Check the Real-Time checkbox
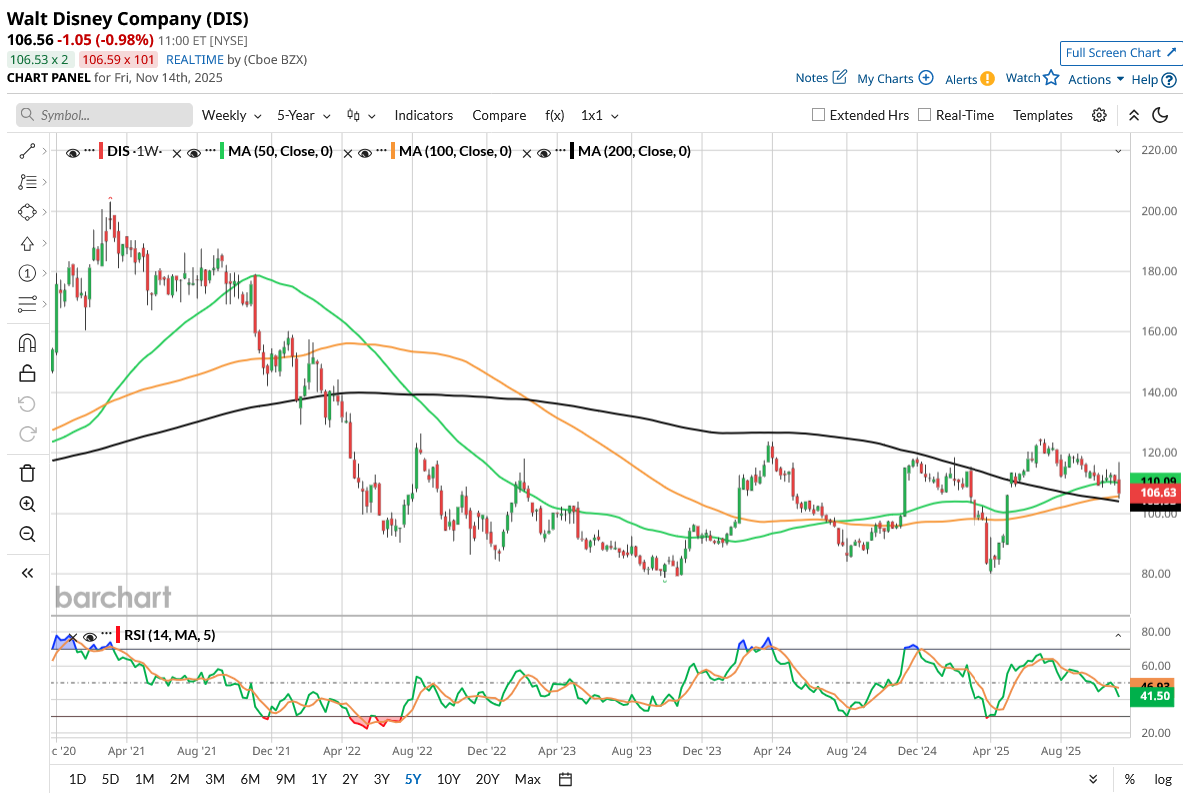 924,115
